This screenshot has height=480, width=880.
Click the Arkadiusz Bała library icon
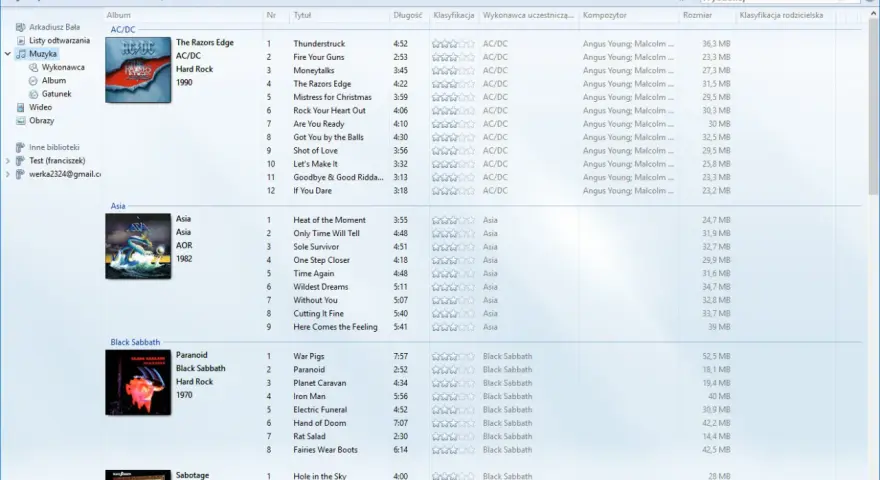coord(21,27)
